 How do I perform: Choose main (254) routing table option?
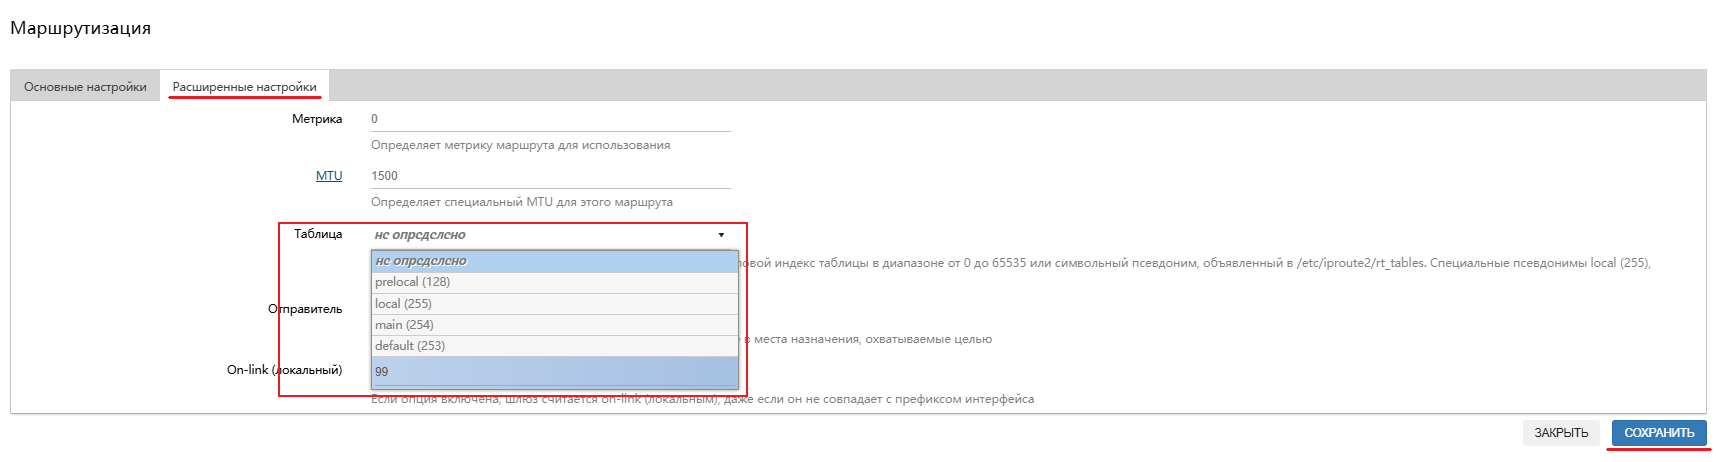[x=554, y=324]
